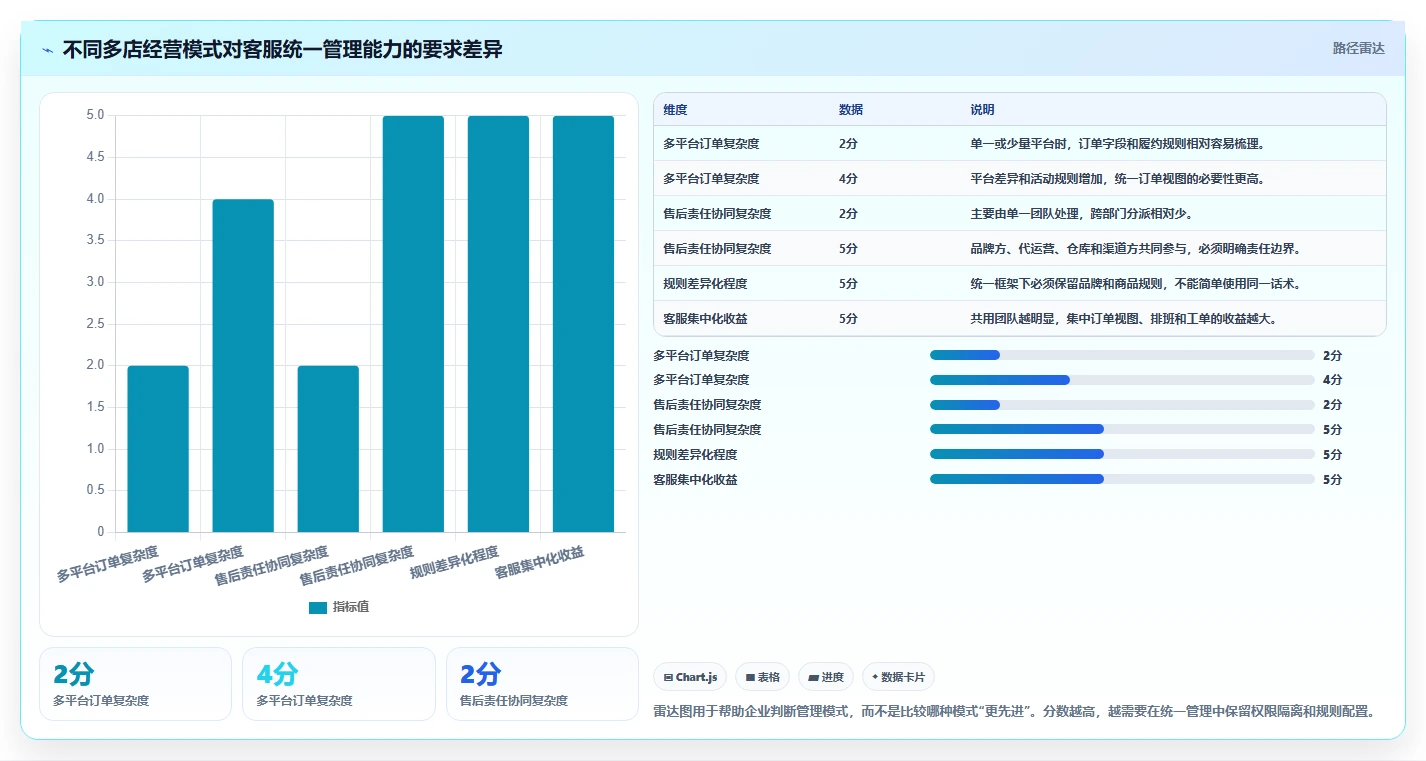Toggle the 指标值 legend color swatch
This screenshot has width=1426, height=761.
pos(318,607)
